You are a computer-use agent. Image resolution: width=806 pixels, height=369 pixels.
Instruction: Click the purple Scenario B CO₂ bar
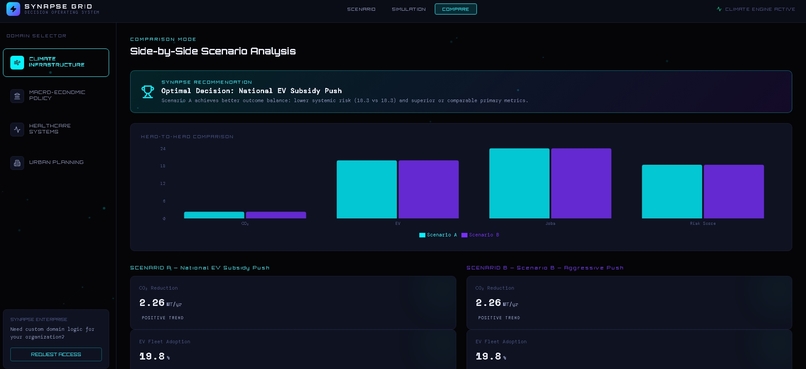coord(276,215)
